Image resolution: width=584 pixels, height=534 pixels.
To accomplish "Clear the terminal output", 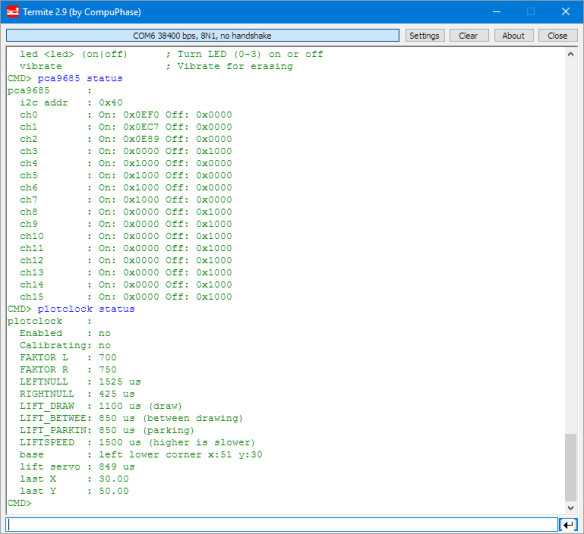I will coord(469,36).
